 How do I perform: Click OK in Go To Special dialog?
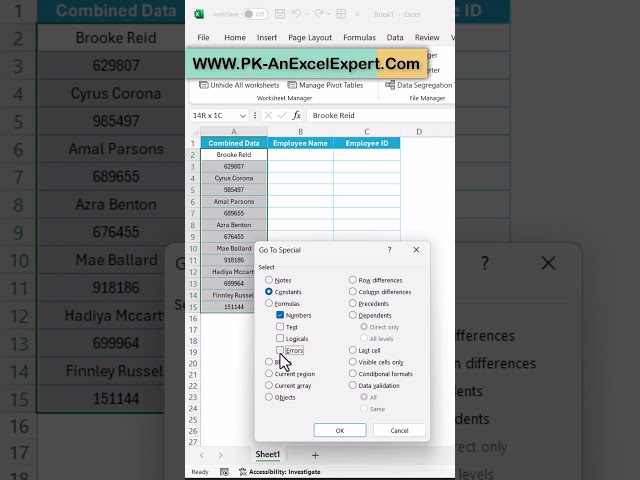click(x=340, y=430)
